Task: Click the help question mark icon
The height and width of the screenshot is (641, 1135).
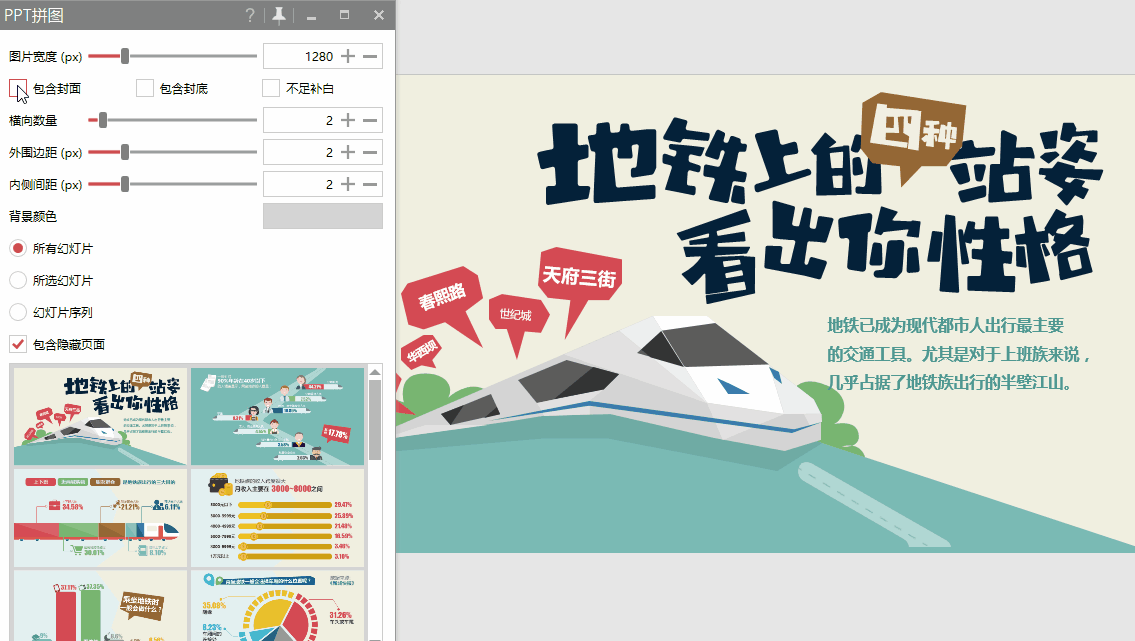Action: 250,15
